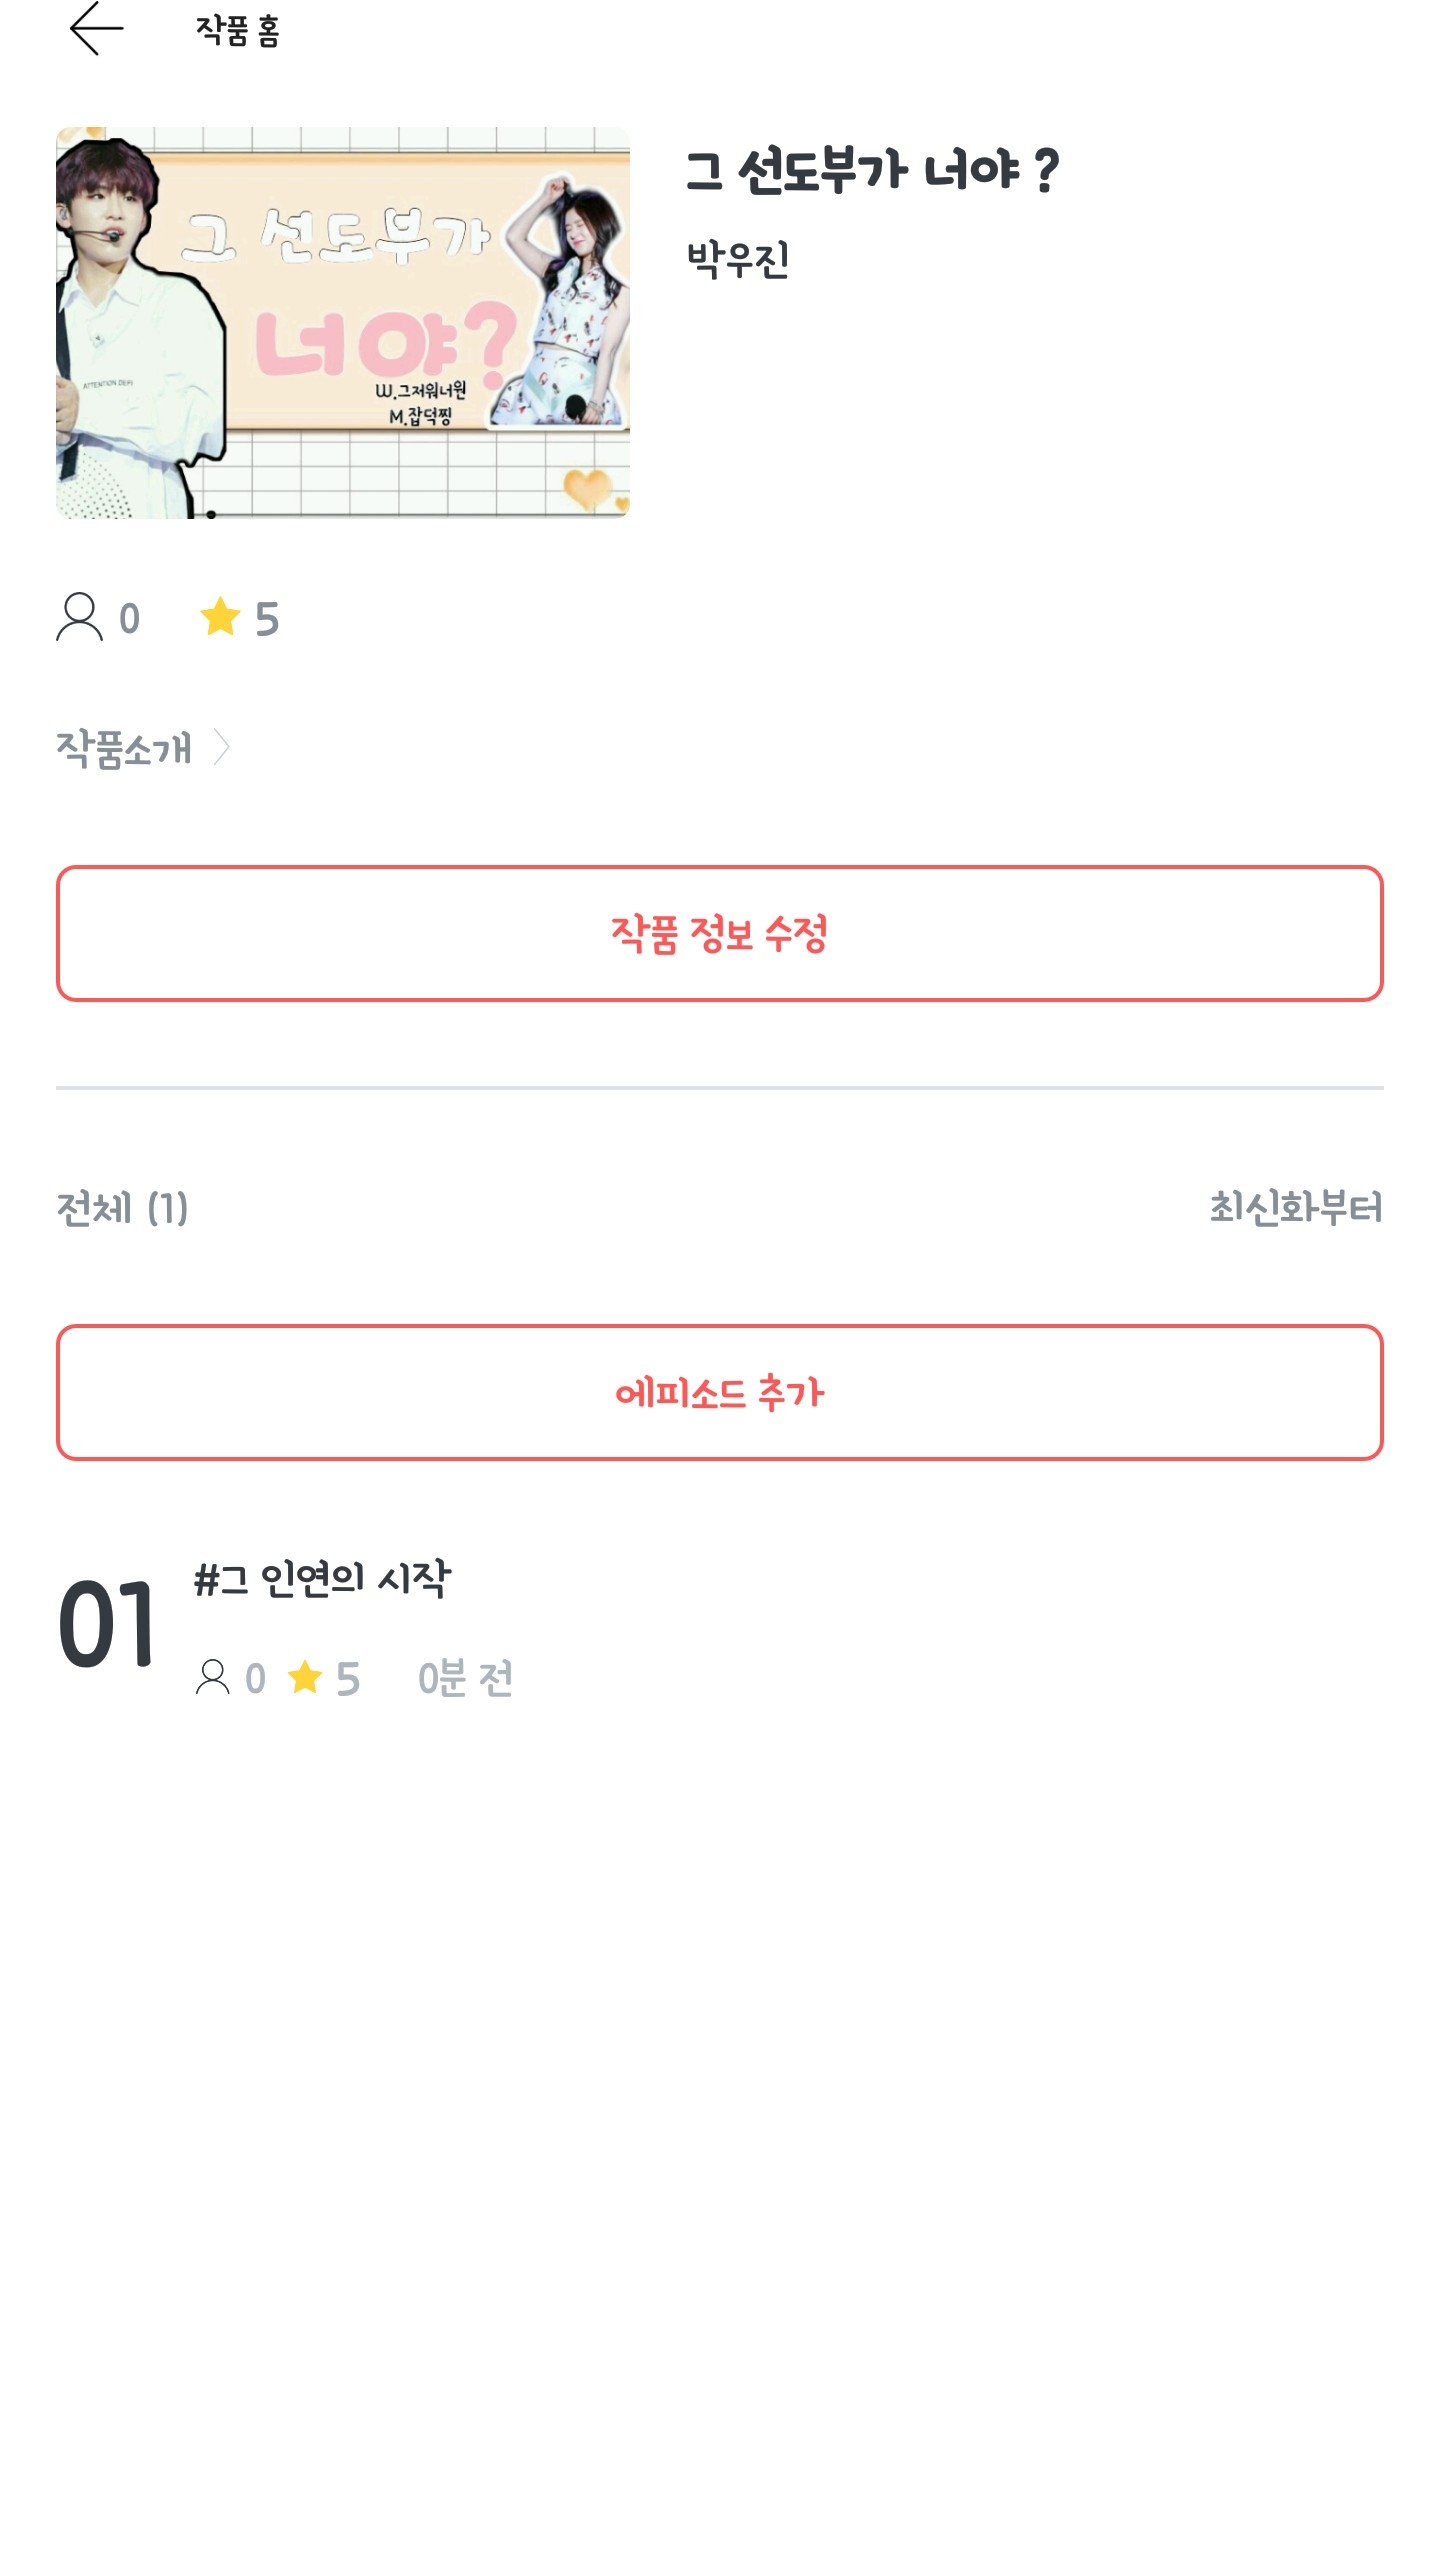Go back using the arrow icon
The image size is (1440, 2560).
tap(96, 29)
